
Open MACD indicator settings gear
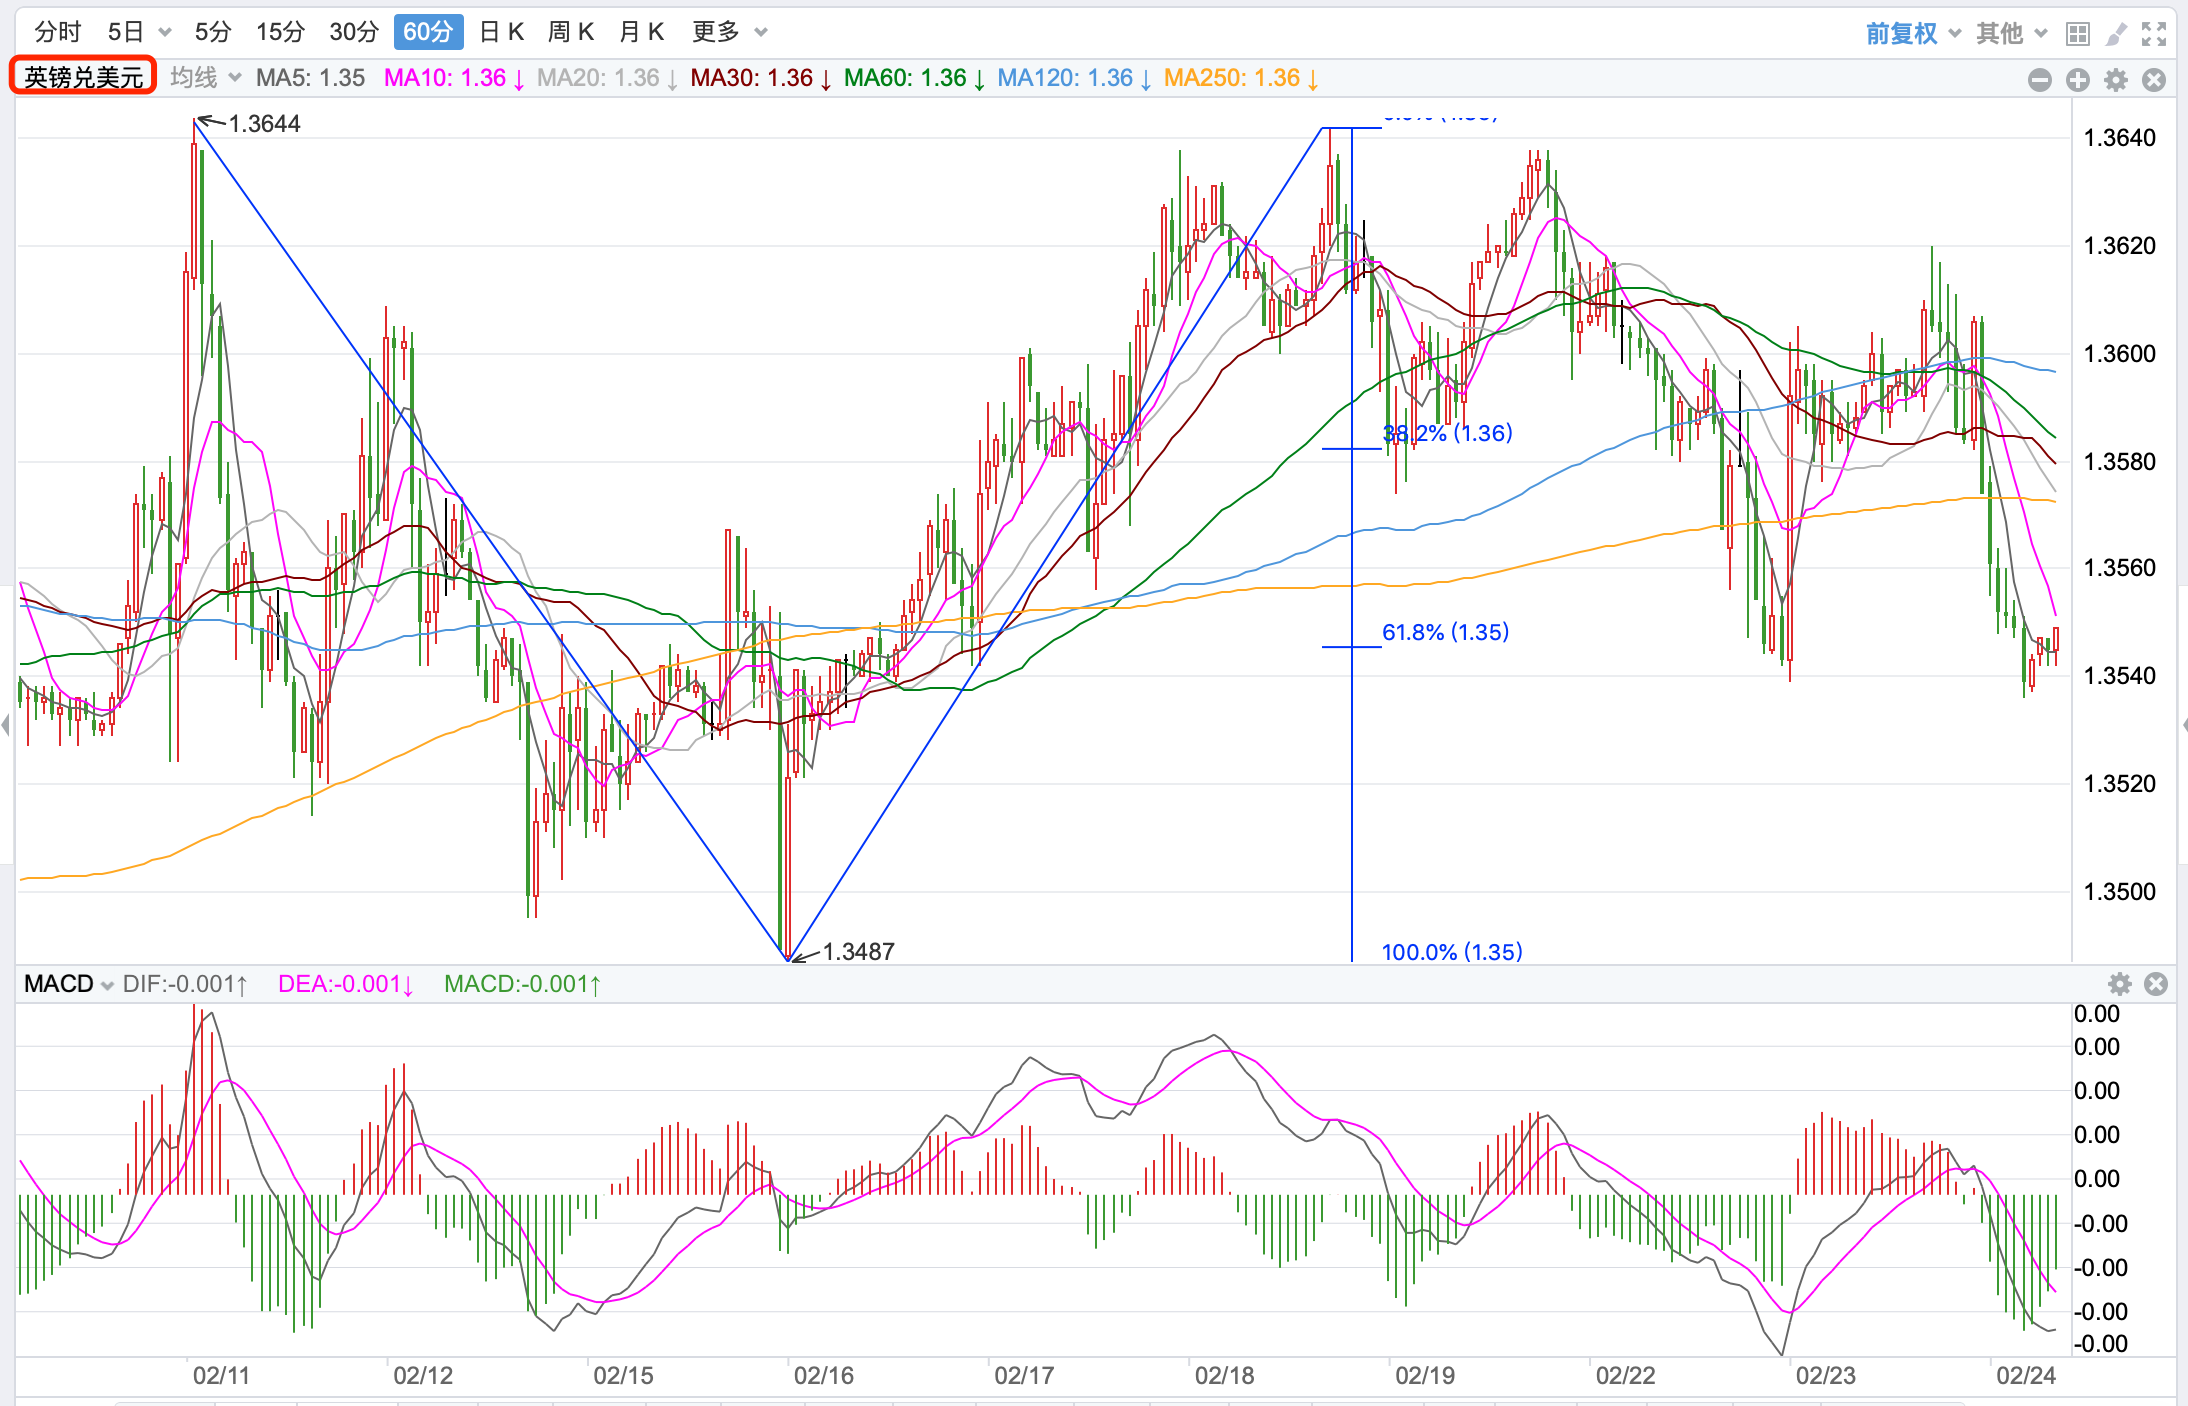(x=2120, y=984)
